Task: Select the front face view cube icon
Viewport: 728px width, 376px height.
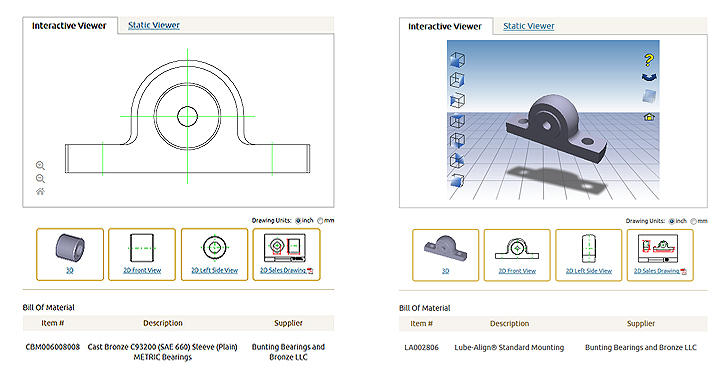Action: 457,60
